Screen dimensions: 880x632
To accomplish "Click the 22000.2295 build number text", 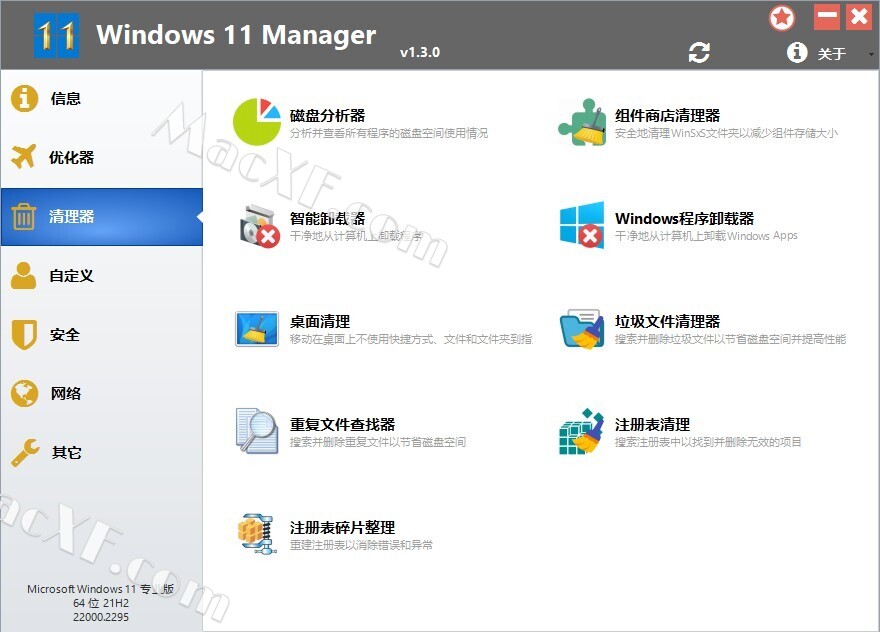I will click(101, 617).
